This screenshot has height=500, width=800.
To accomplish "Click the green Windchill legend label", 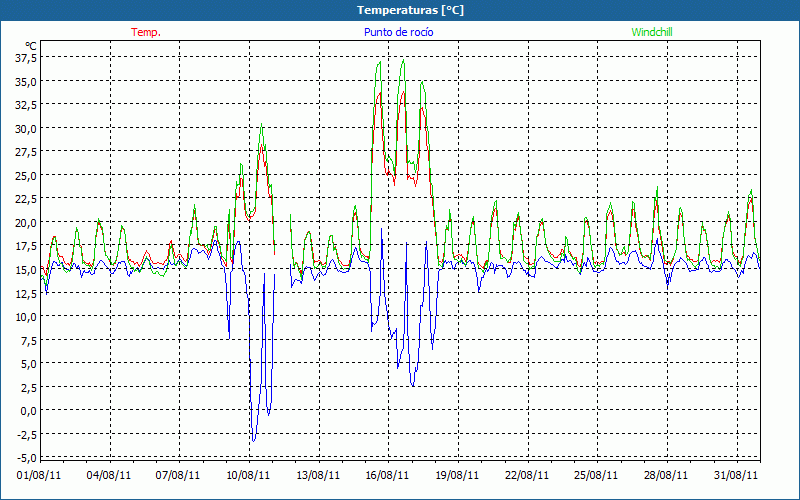I will pyautogui.click(x=652, y=32).
